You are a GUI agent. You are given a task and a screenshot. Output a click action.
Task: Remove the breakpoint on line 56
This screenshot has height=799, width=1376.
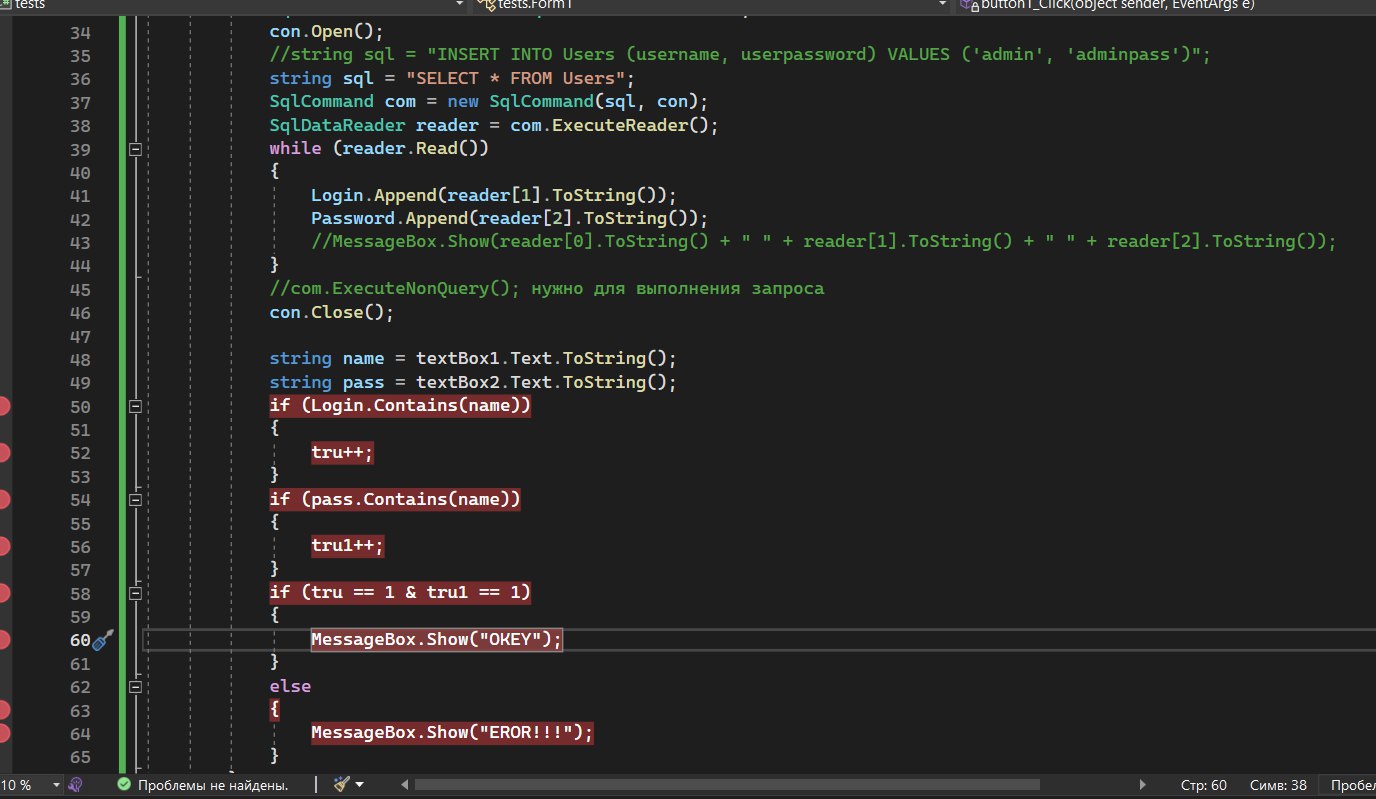pyautogui.click(x=3, y=546)
